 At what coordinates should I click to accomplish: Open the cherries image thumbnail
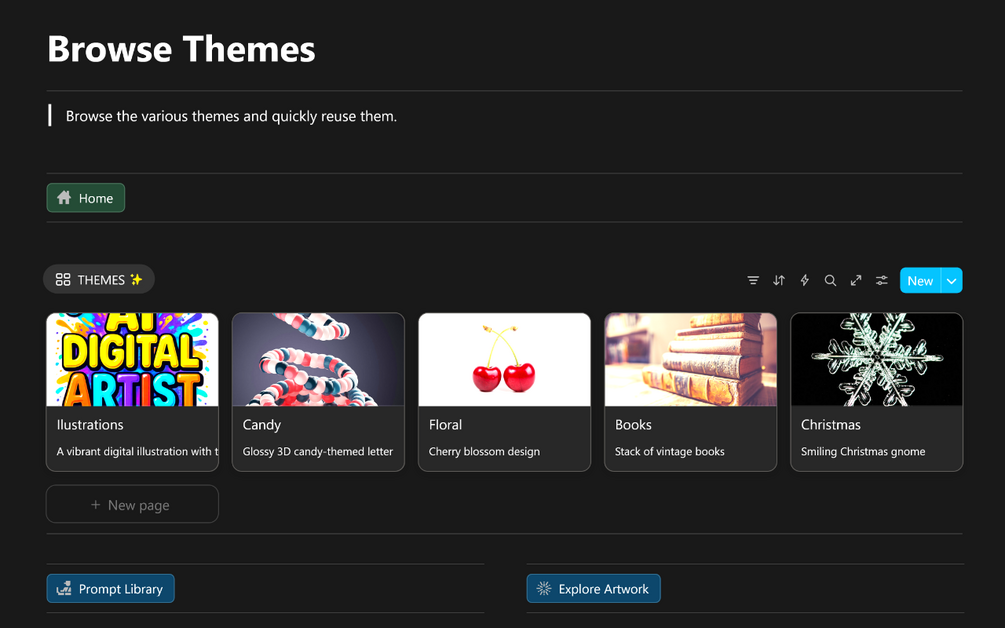tap(504, 359)
